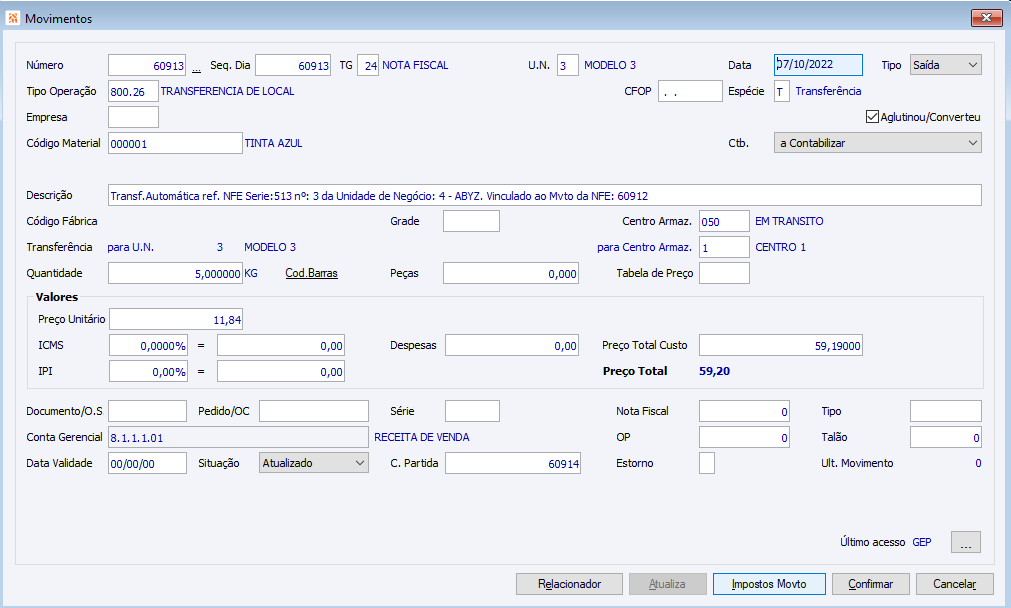Toggle the Aglutinou/Converteu checkbox
This screenshot has width=1011, height=608.
click(872, 117)
